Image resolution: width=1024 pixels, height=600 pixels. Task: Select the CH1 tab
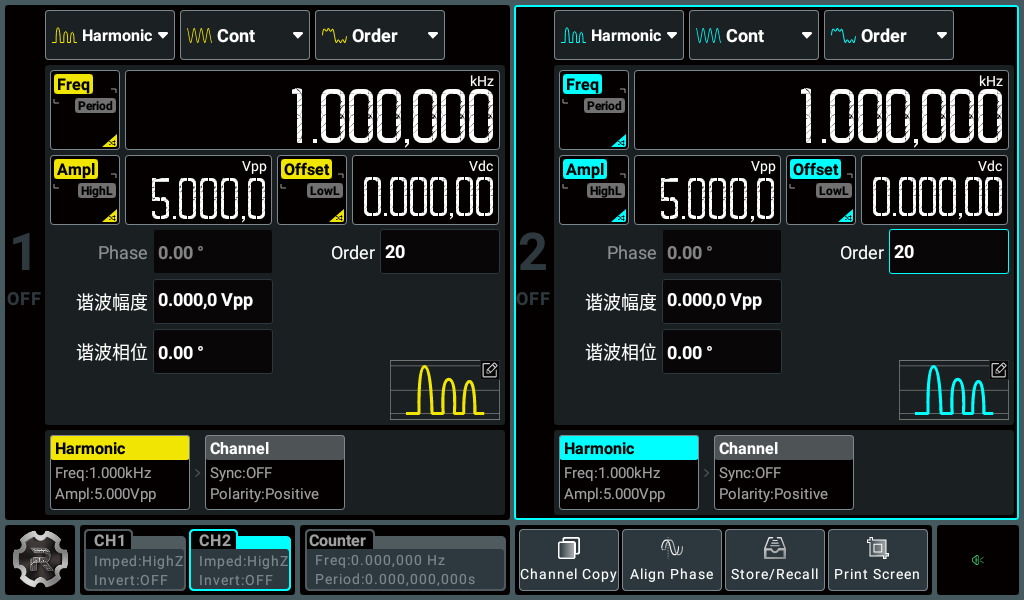point(135,560)
